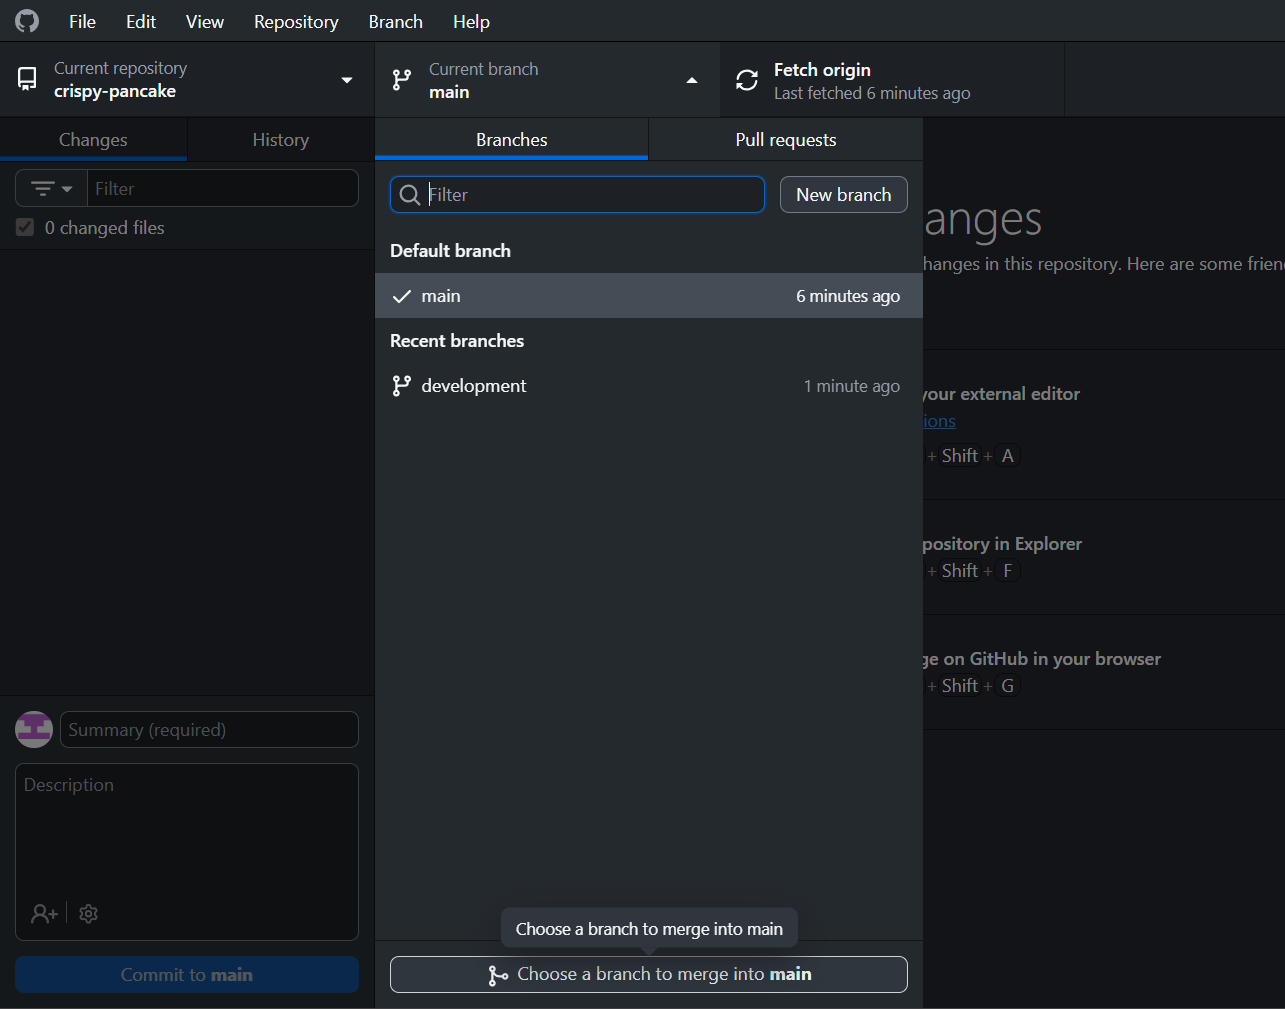Click the New branch button

tap(844, 195)
